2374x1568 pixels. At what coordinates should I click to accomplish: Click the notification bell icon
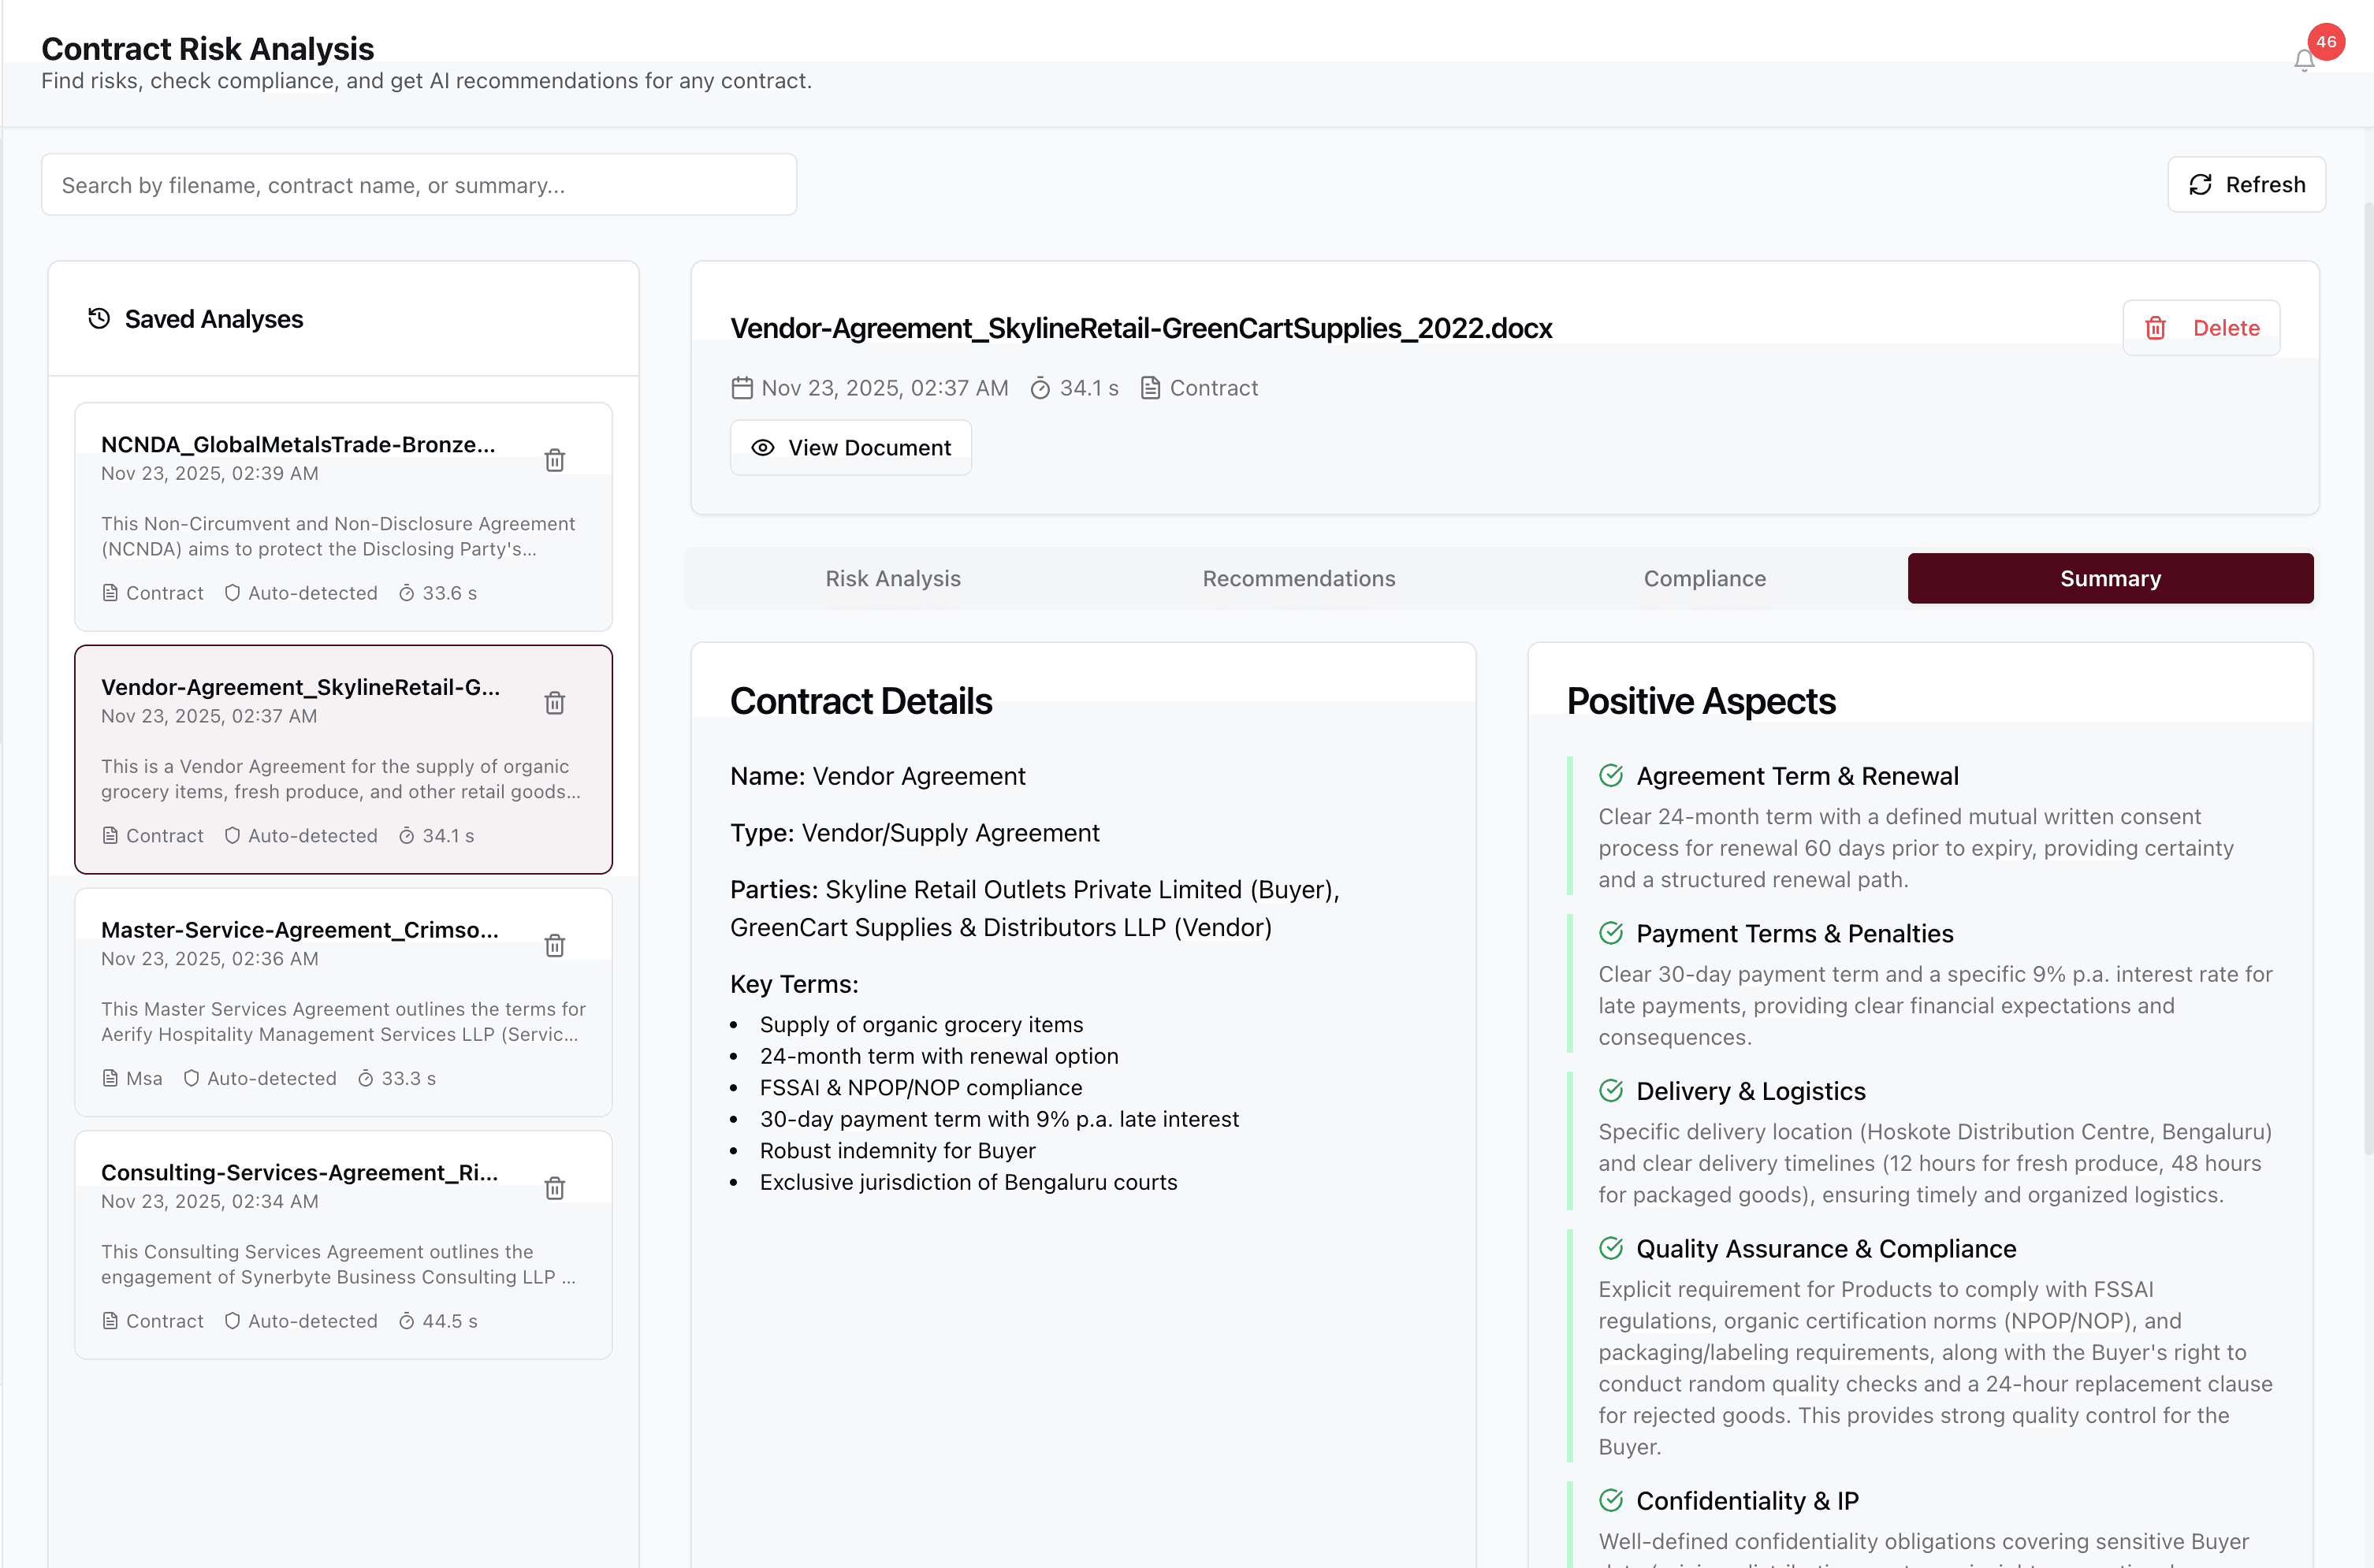click(x=2304, y=61)
